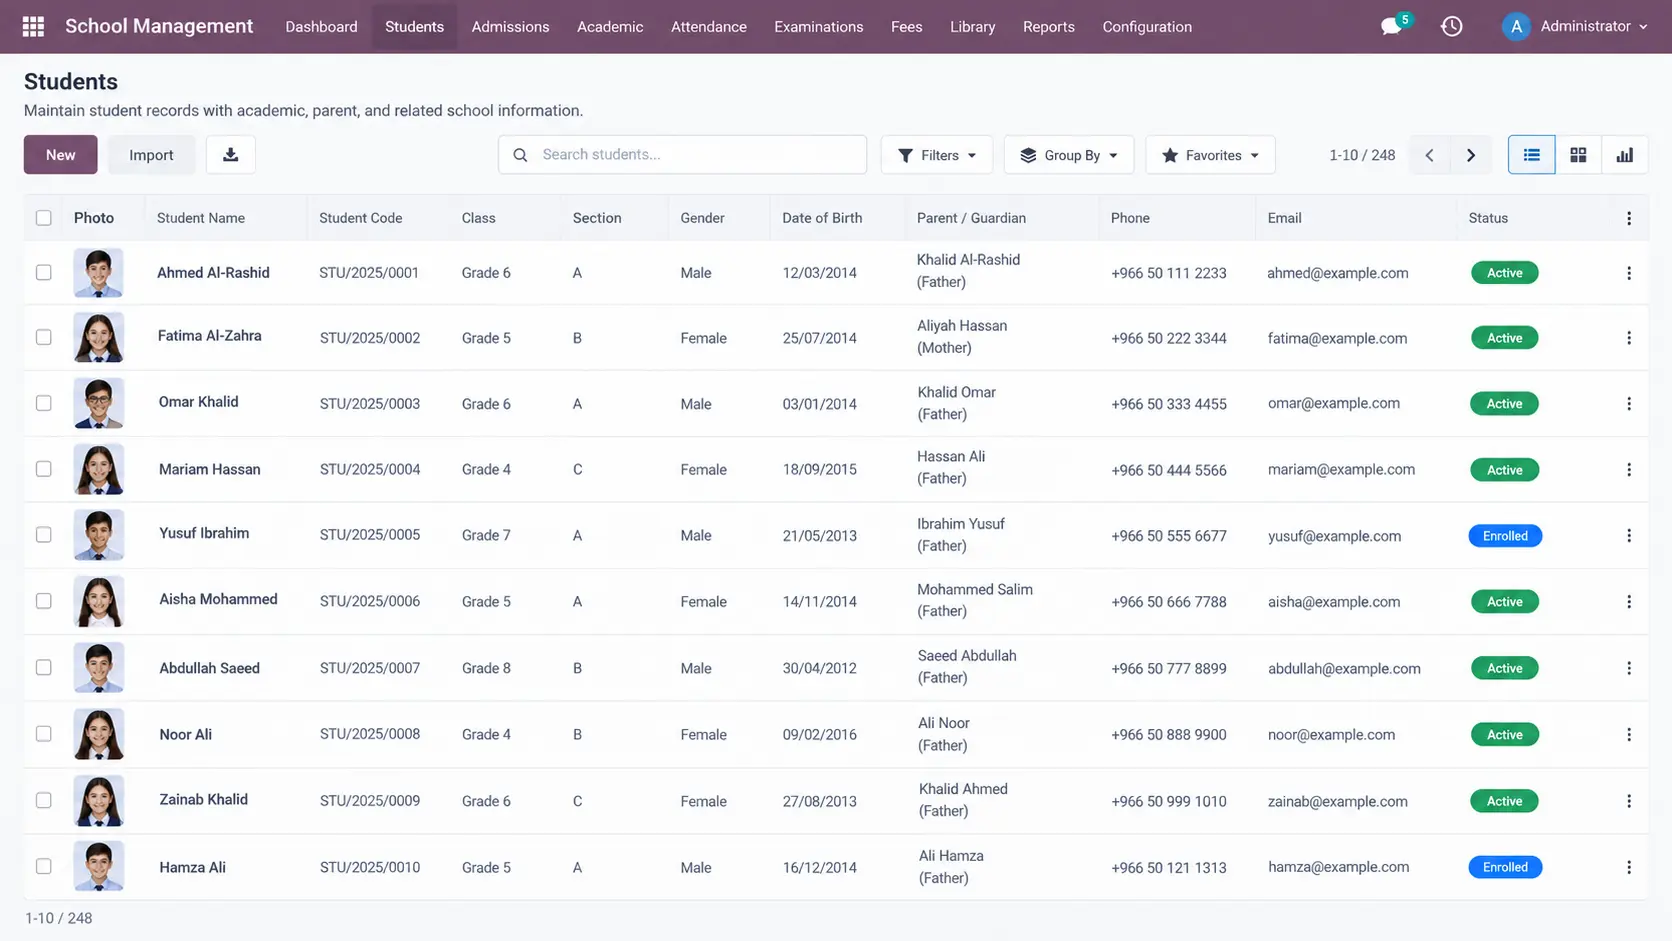
Task: Click the email hamza@example.com
Action: (x=1338, y=867)
